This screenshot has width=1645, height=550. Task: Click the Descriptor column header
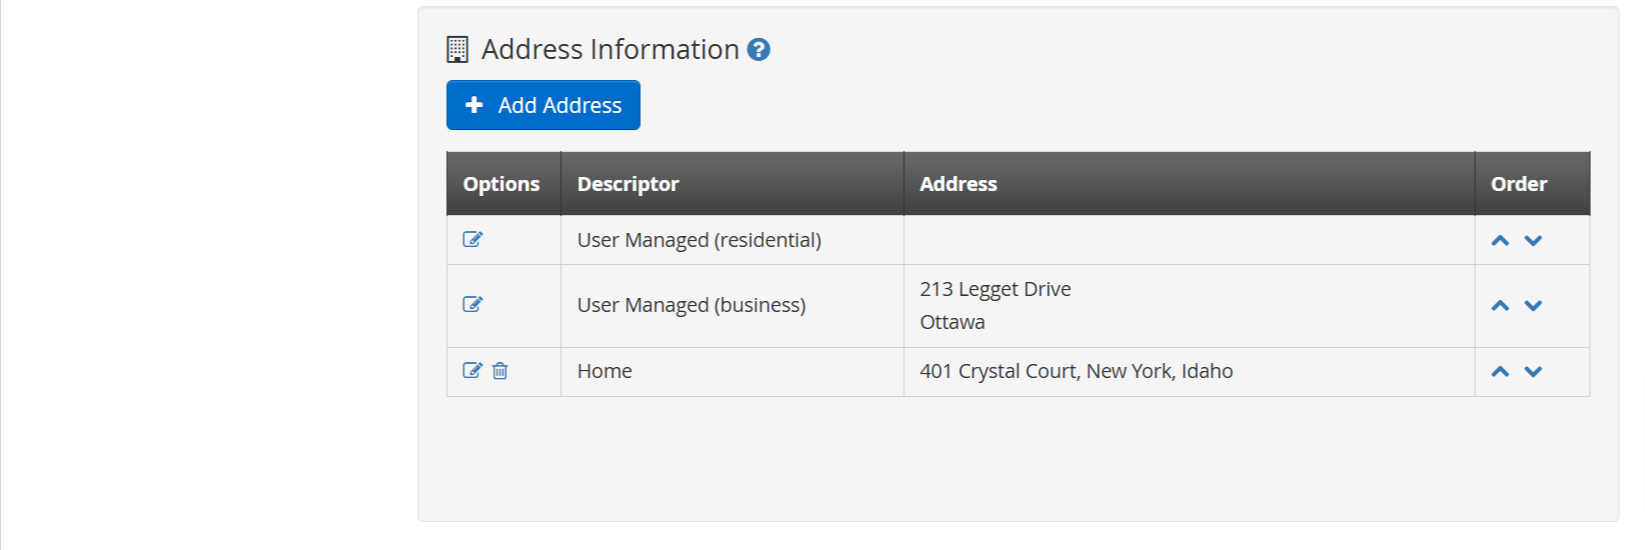coord(732,183)
